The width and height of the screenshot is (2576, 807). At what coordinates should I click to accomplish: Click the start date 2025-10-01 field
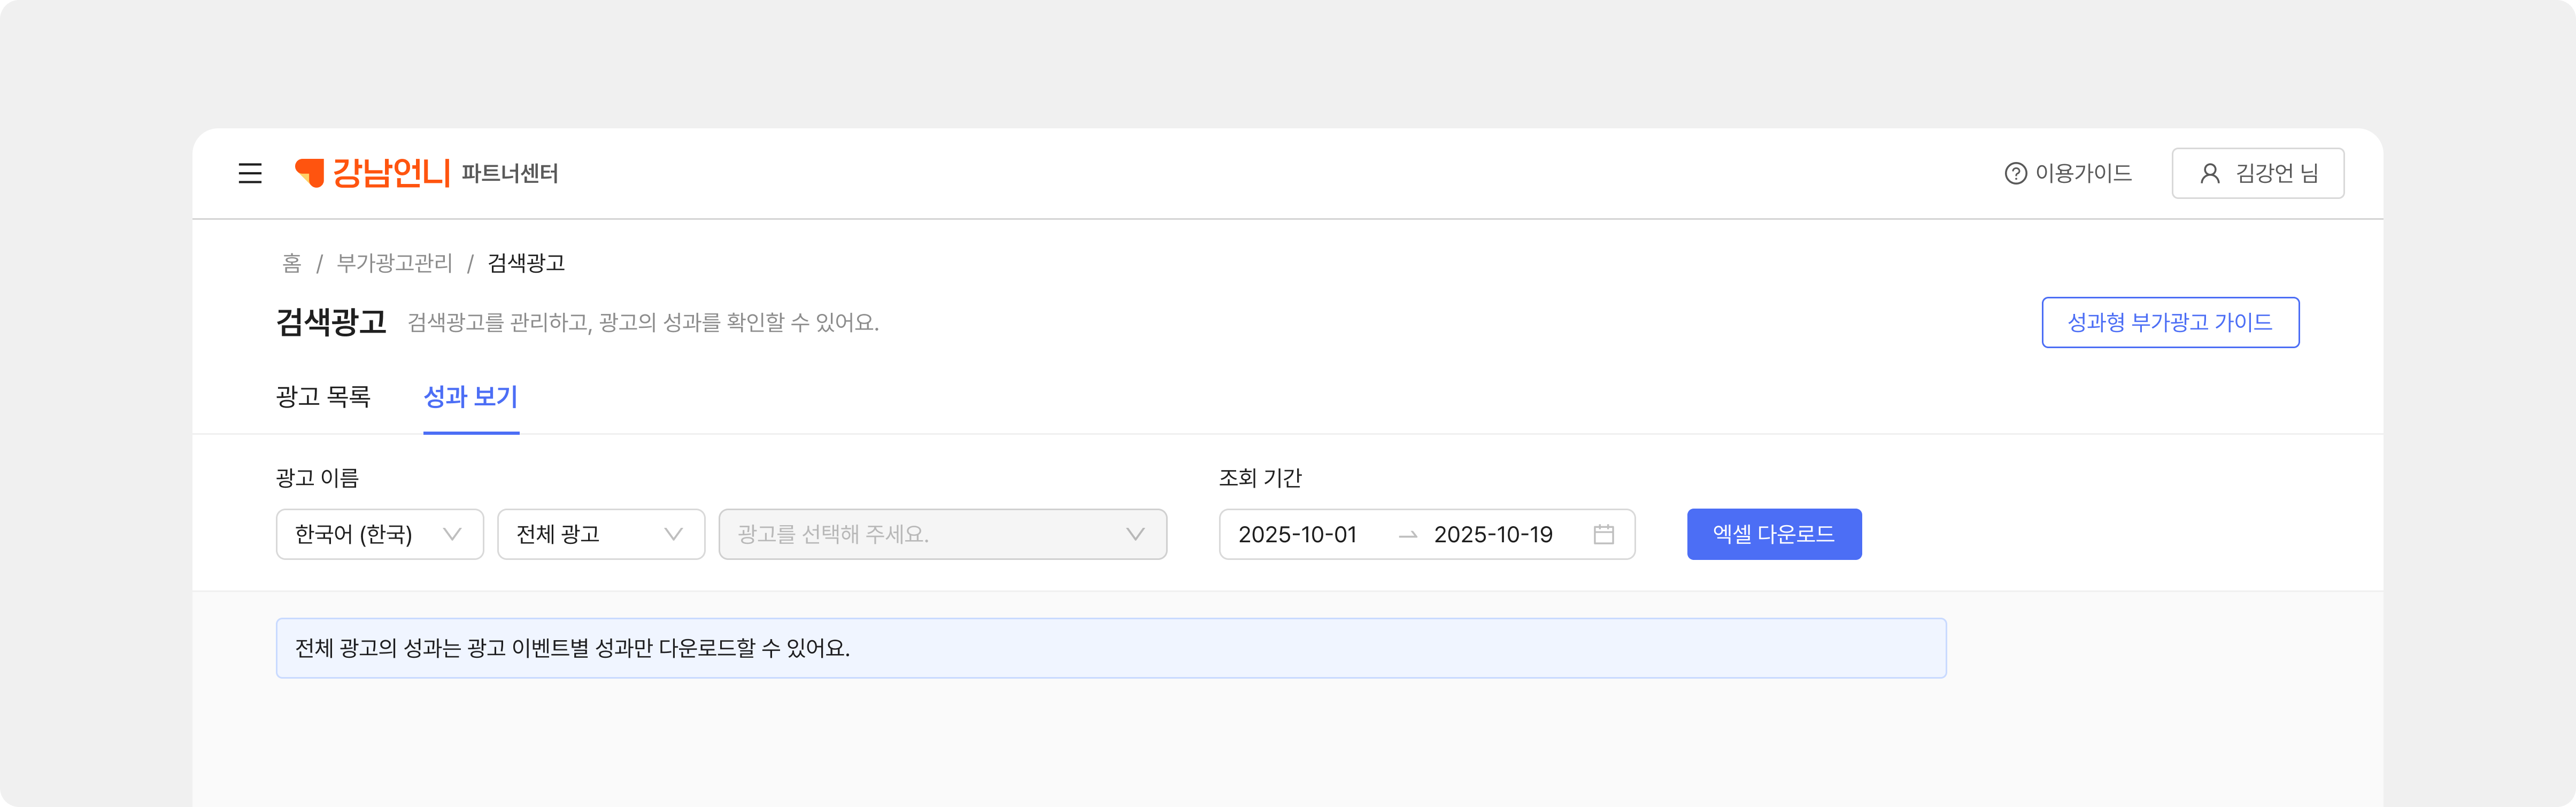pos(1297,535)
